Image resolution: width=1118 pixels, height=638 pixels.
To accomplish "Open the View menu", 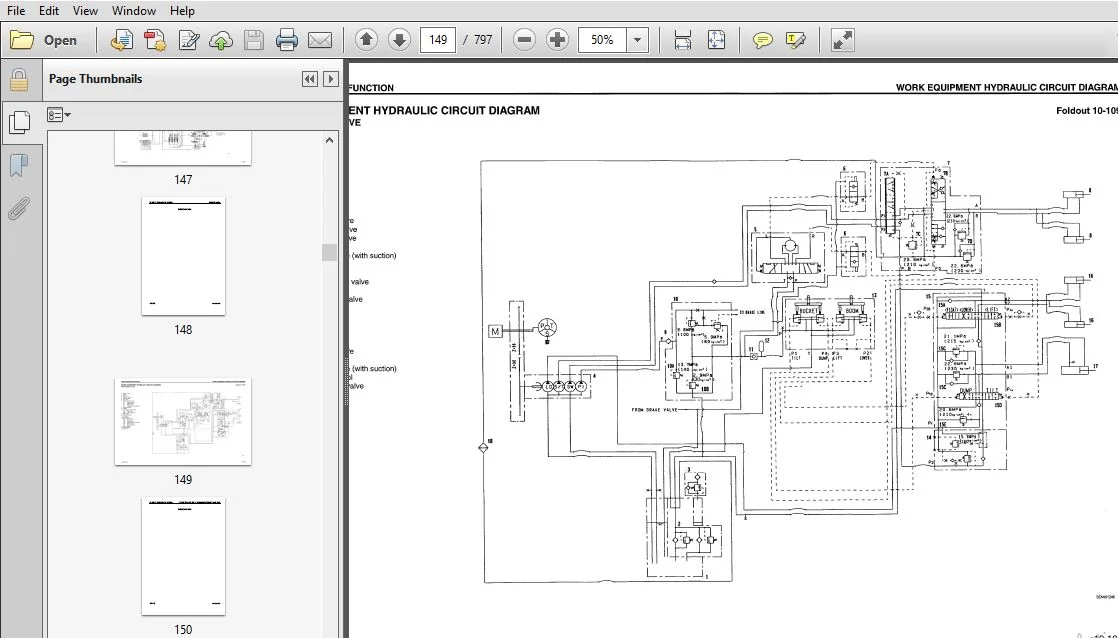I will pos(85,11).
